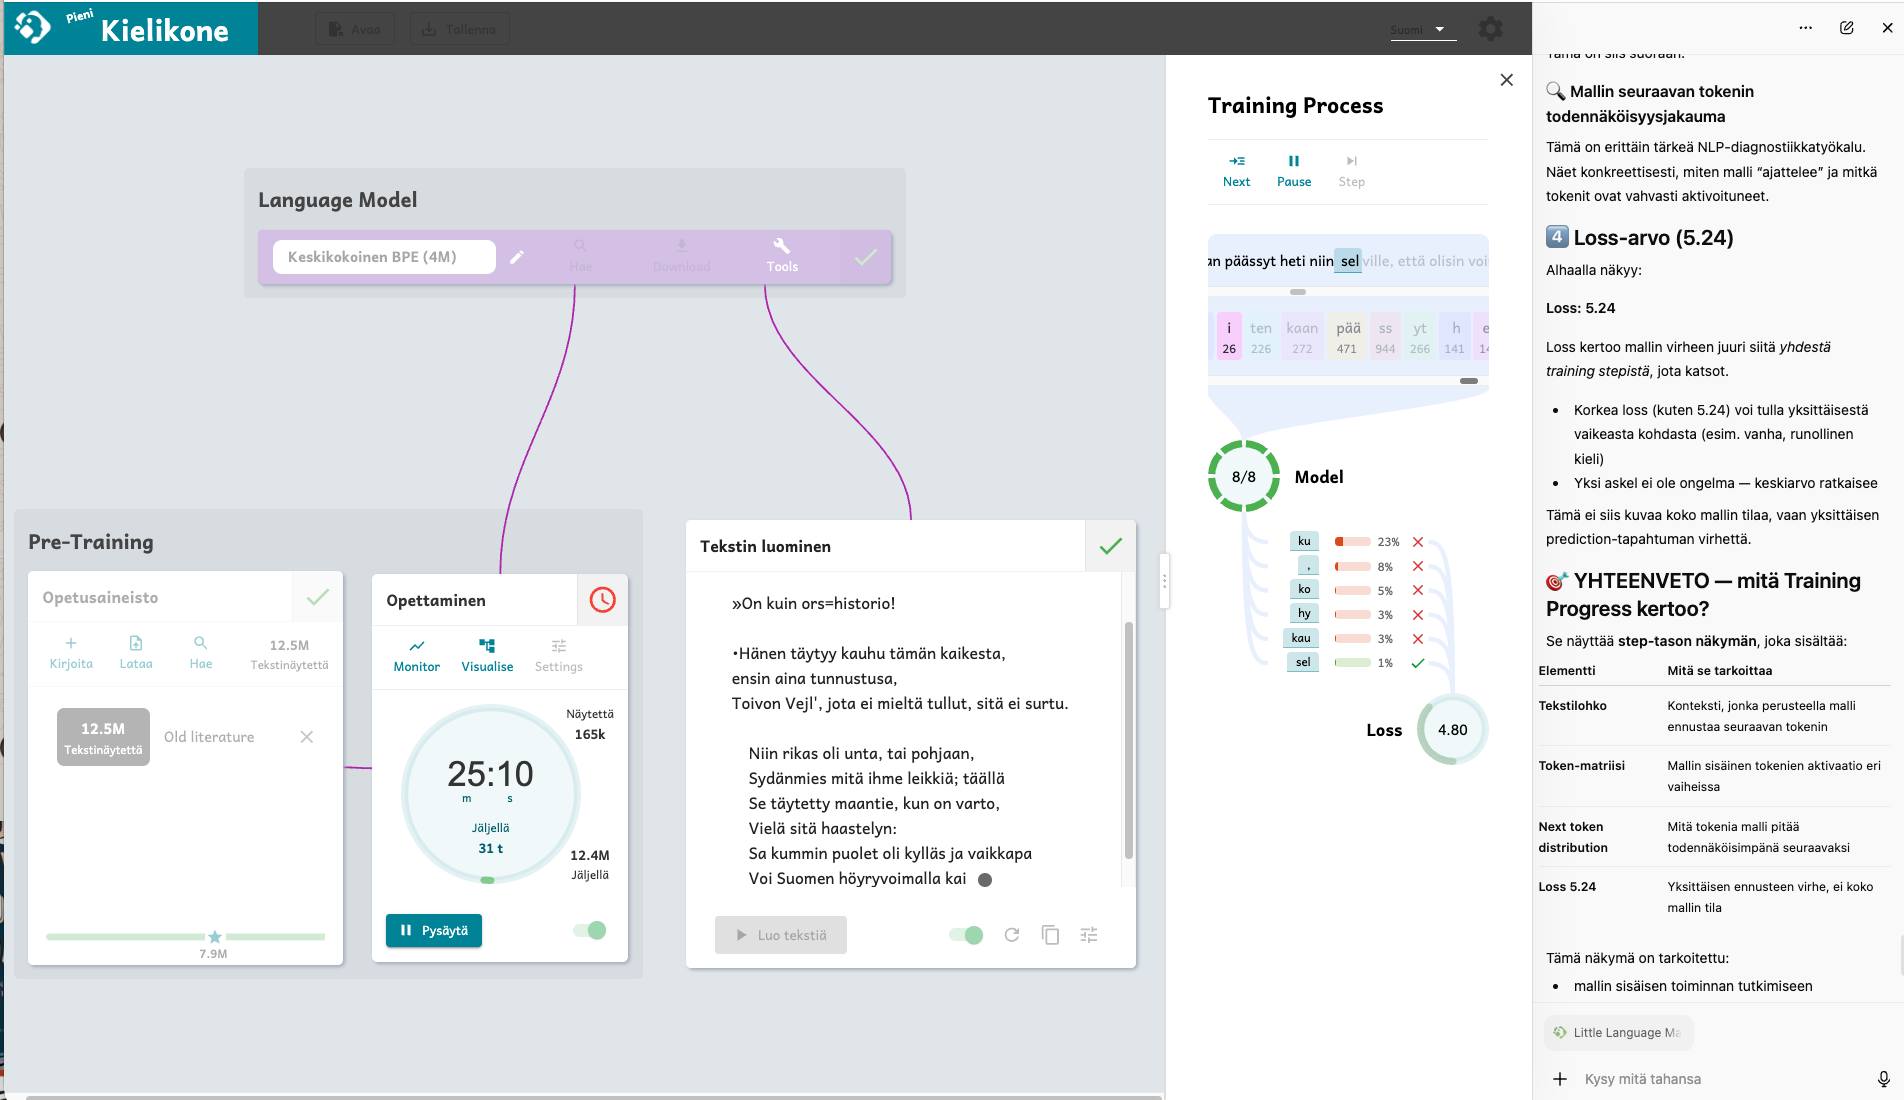Screen dimensions: 1904x1100
Task: Click the Kielikone logo
Action: (x=131, y=28)
